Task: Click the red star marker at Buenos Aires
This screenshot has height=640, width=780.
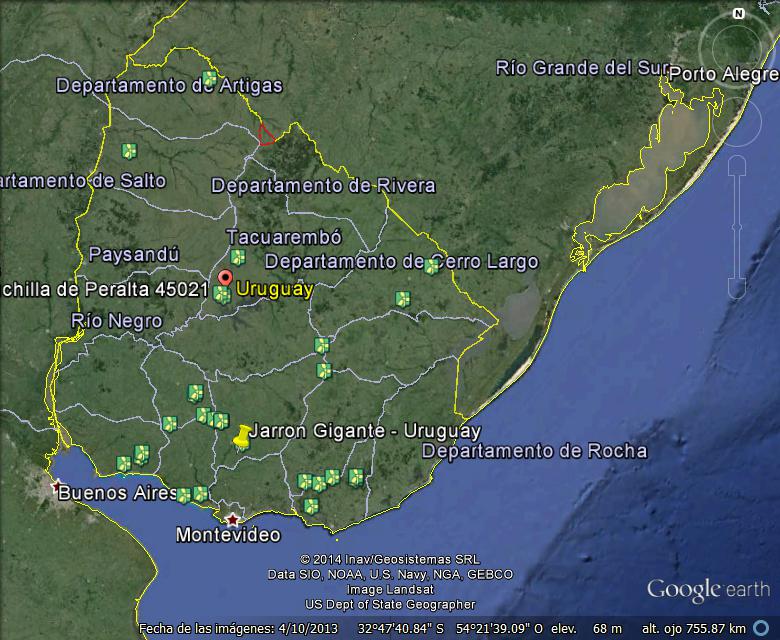Action: click(x=57, y=487)
